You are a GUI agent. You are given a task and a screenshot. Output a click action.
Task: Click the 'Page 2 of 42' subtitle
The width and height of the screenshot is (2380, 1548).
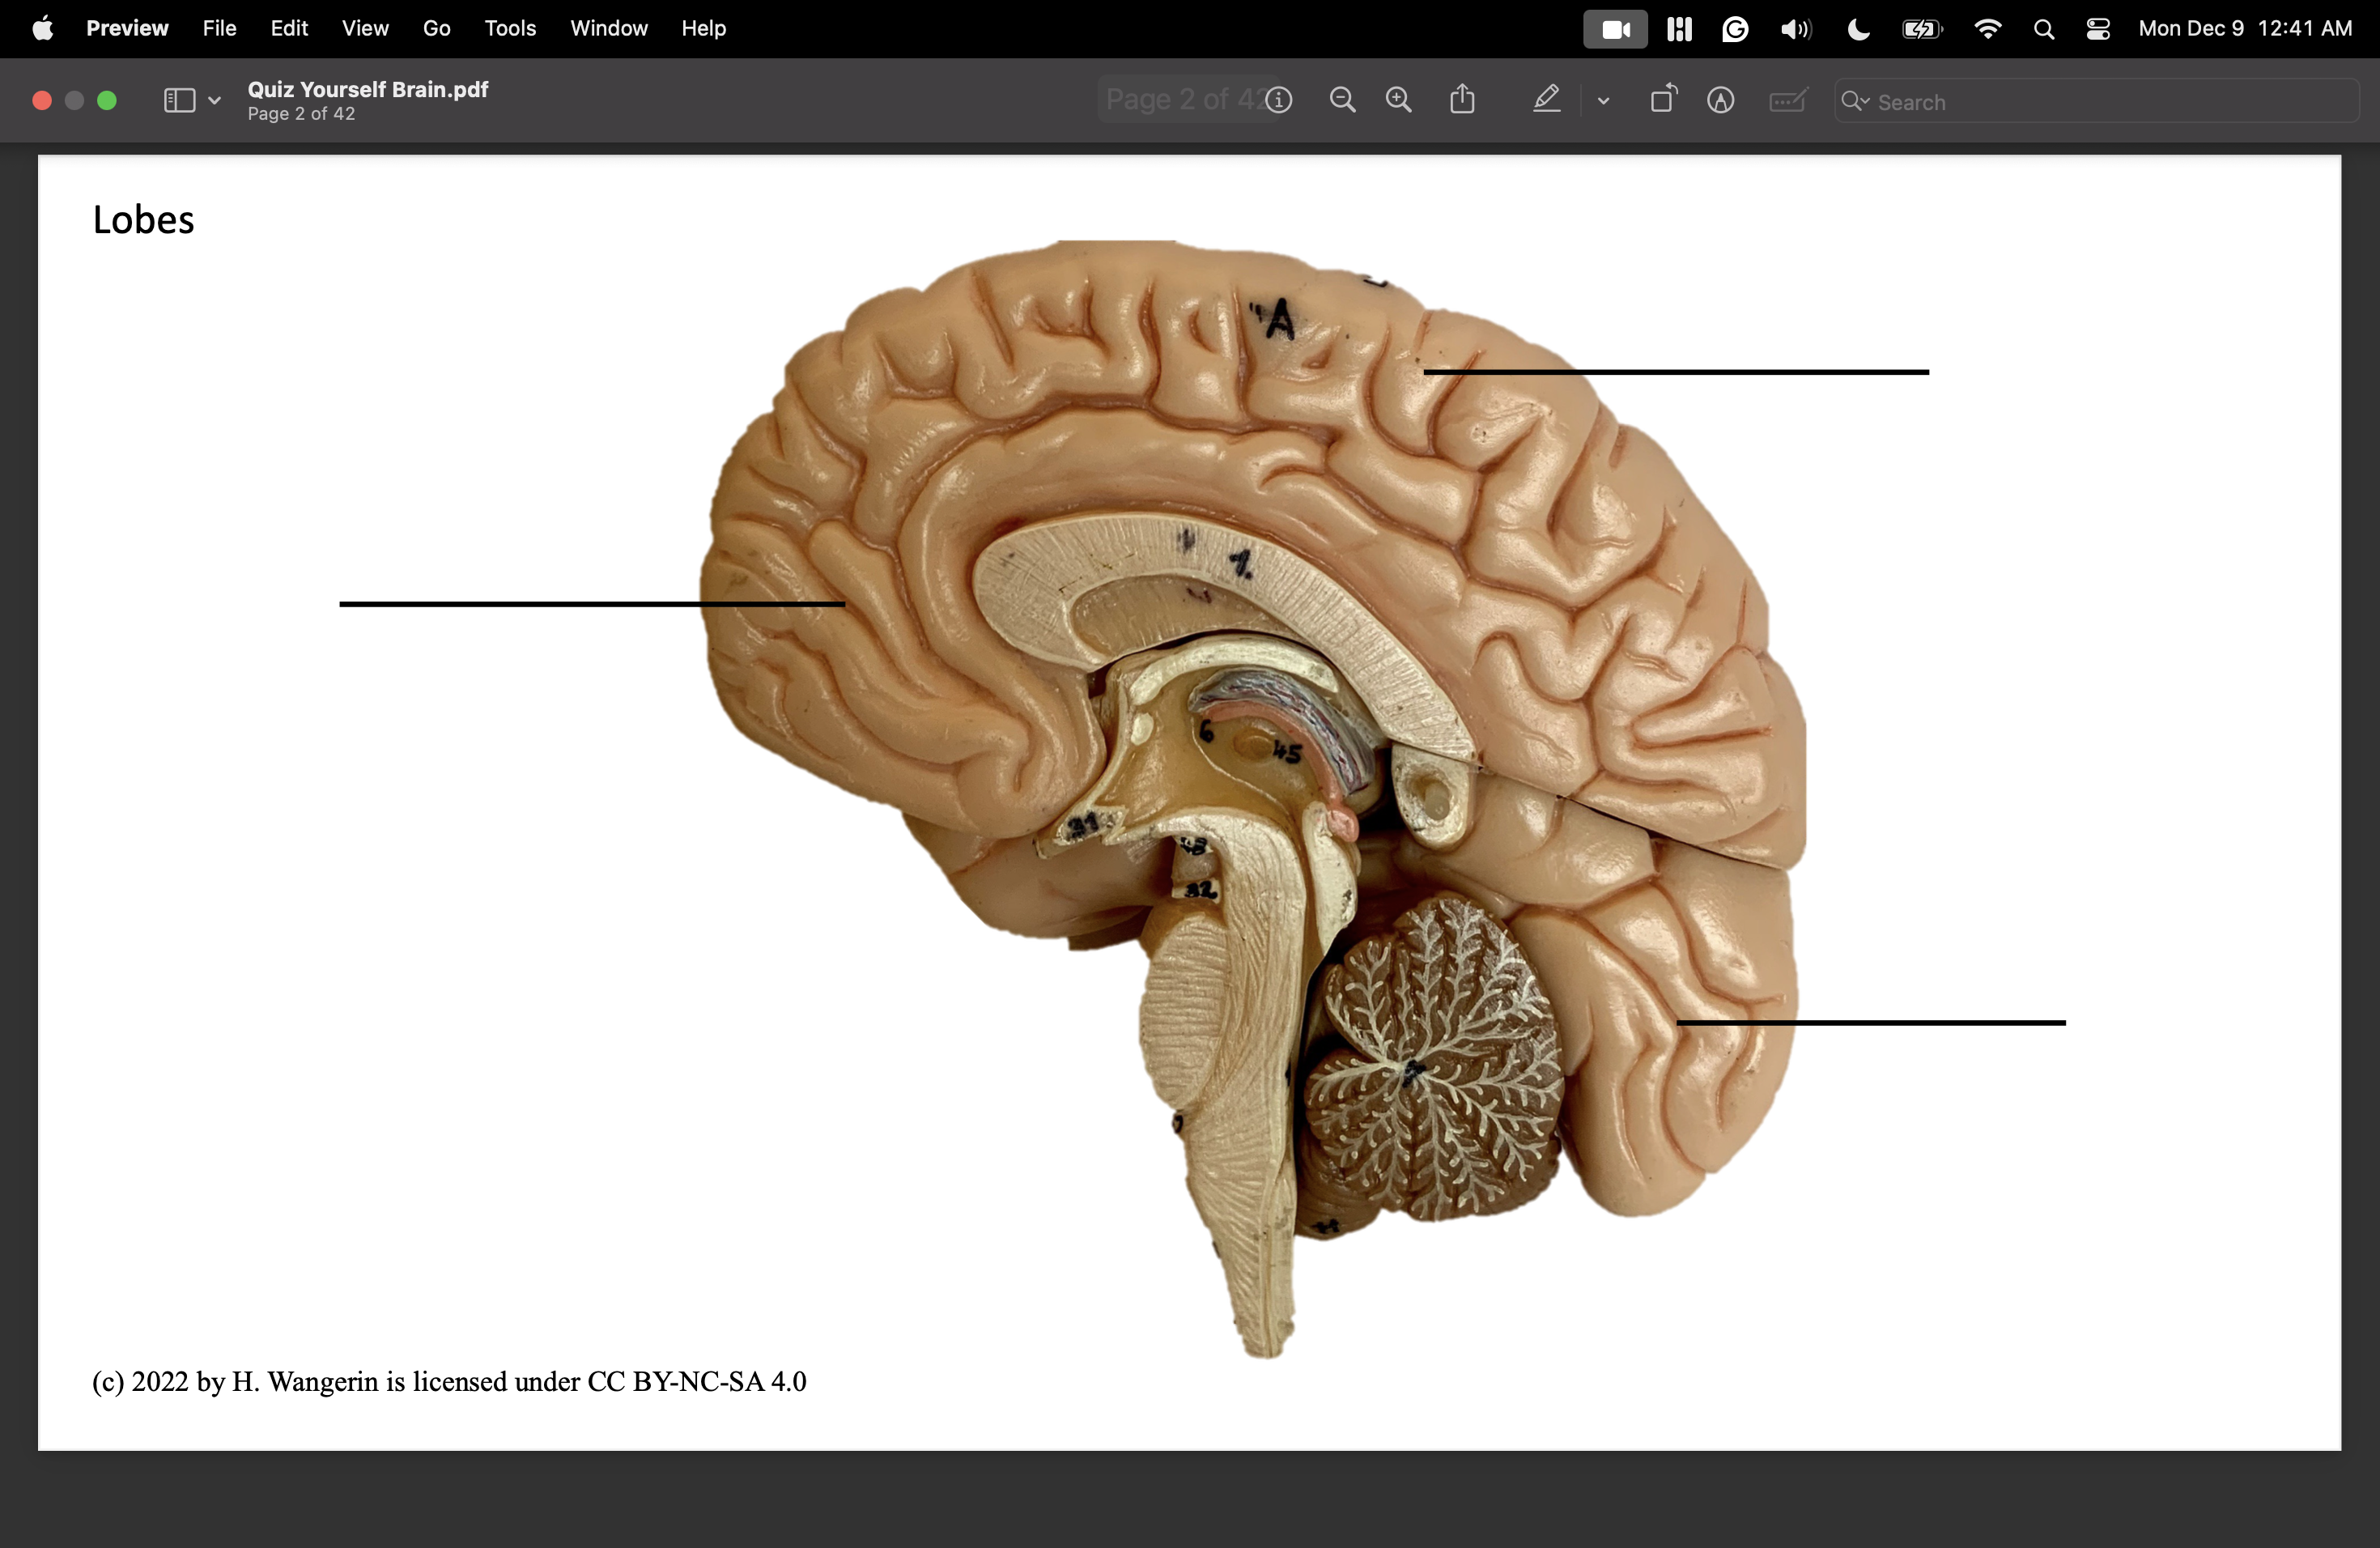301,114
